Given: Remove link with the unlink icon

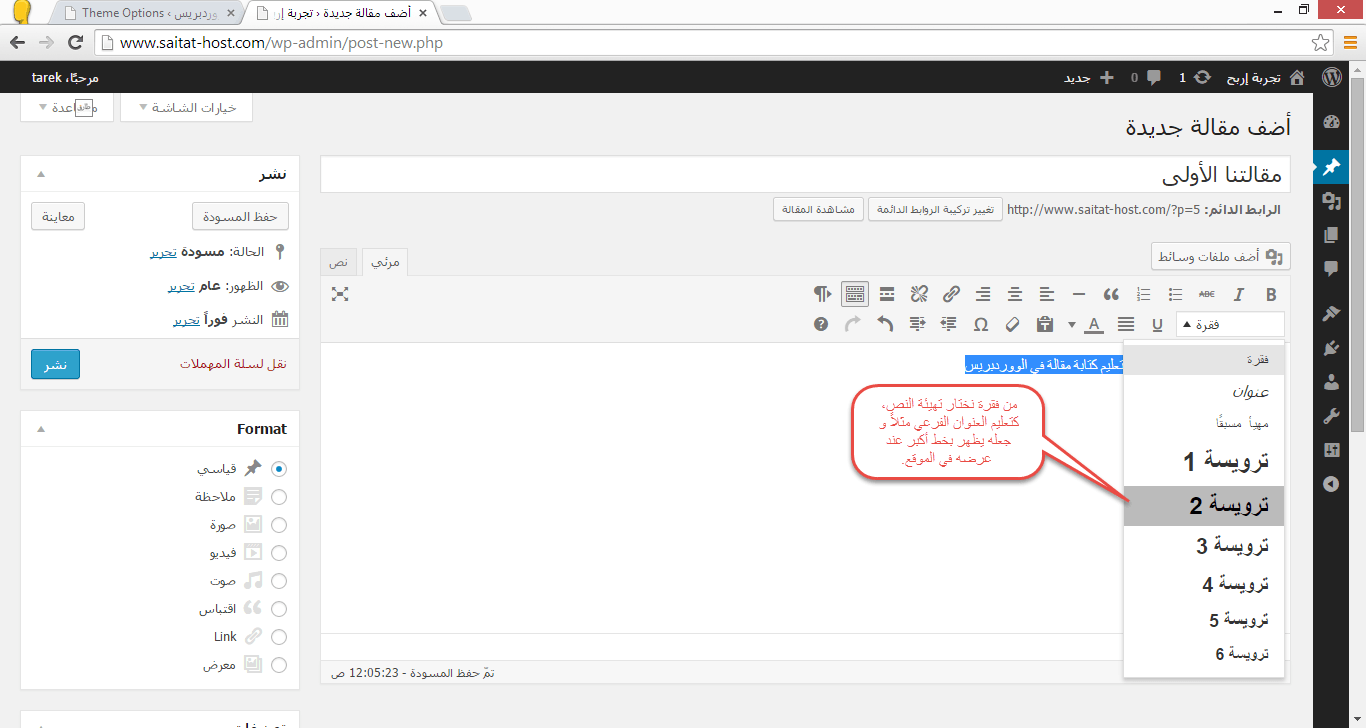Looking at the screenshot, I should pyautogui.click(x=919, y=294).
